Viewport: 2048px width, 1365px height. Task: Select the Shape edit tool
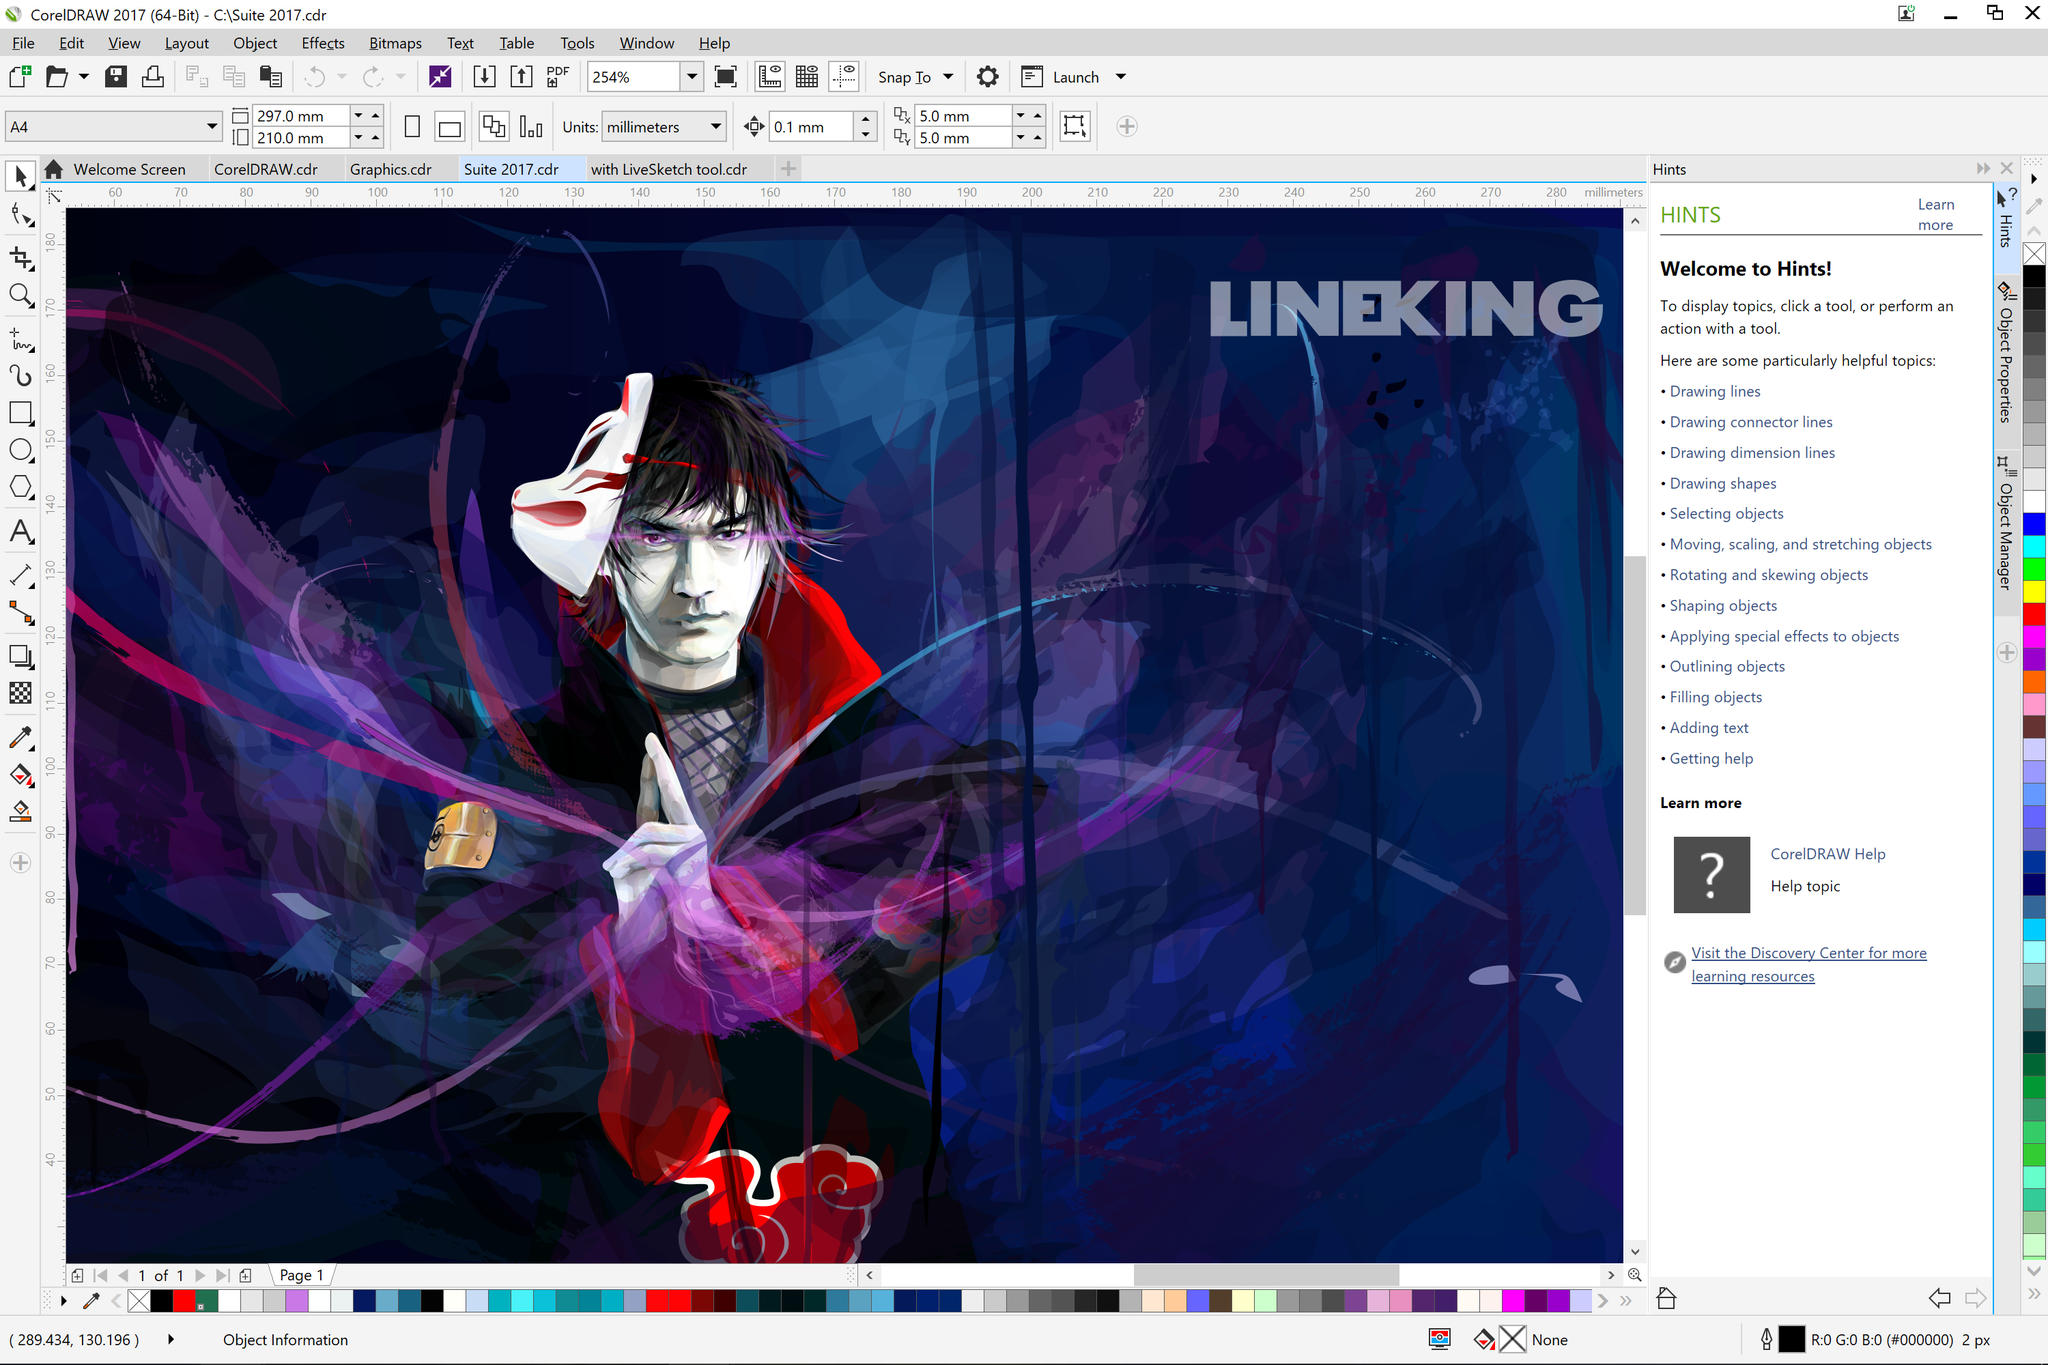point(20,215)
